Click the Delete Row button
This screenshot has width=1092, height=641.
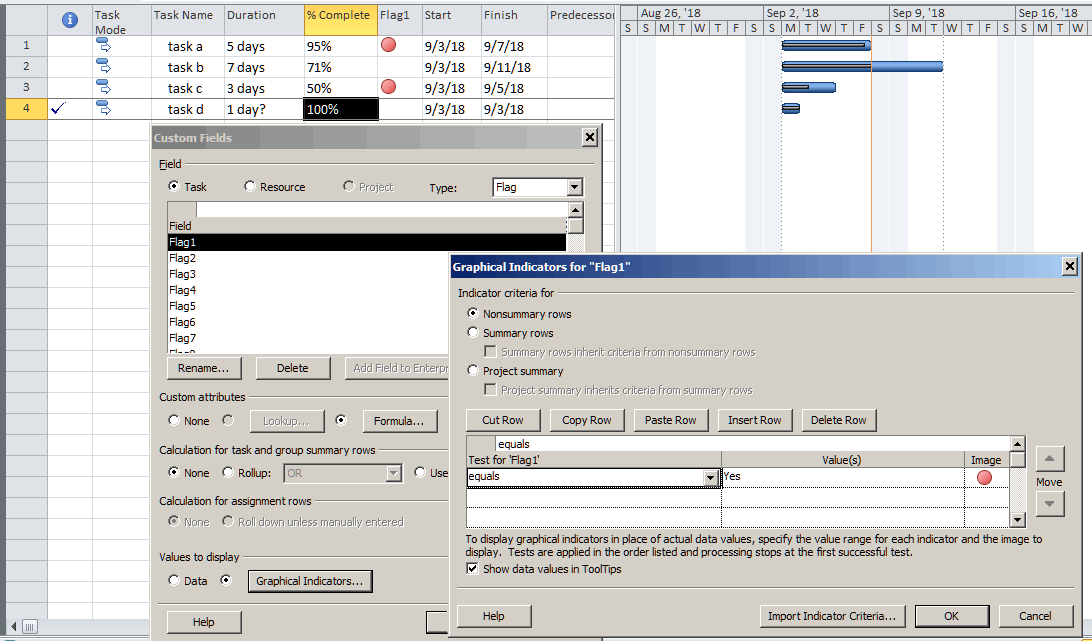coord(838,420)
